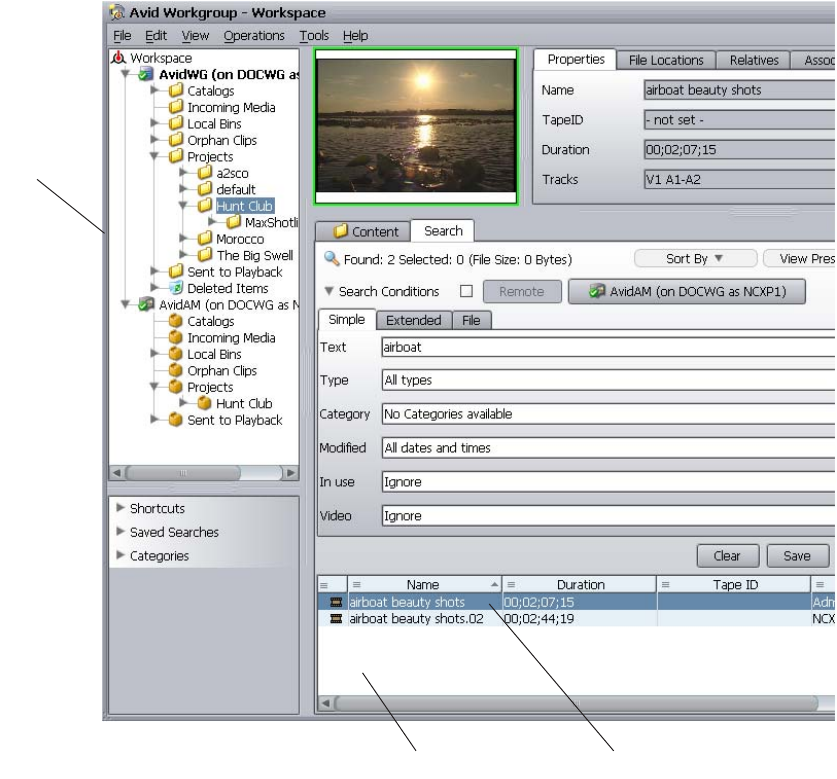
Task: Click the Orphan Clips folder icon under AvidWG
Action: [176, 140]
